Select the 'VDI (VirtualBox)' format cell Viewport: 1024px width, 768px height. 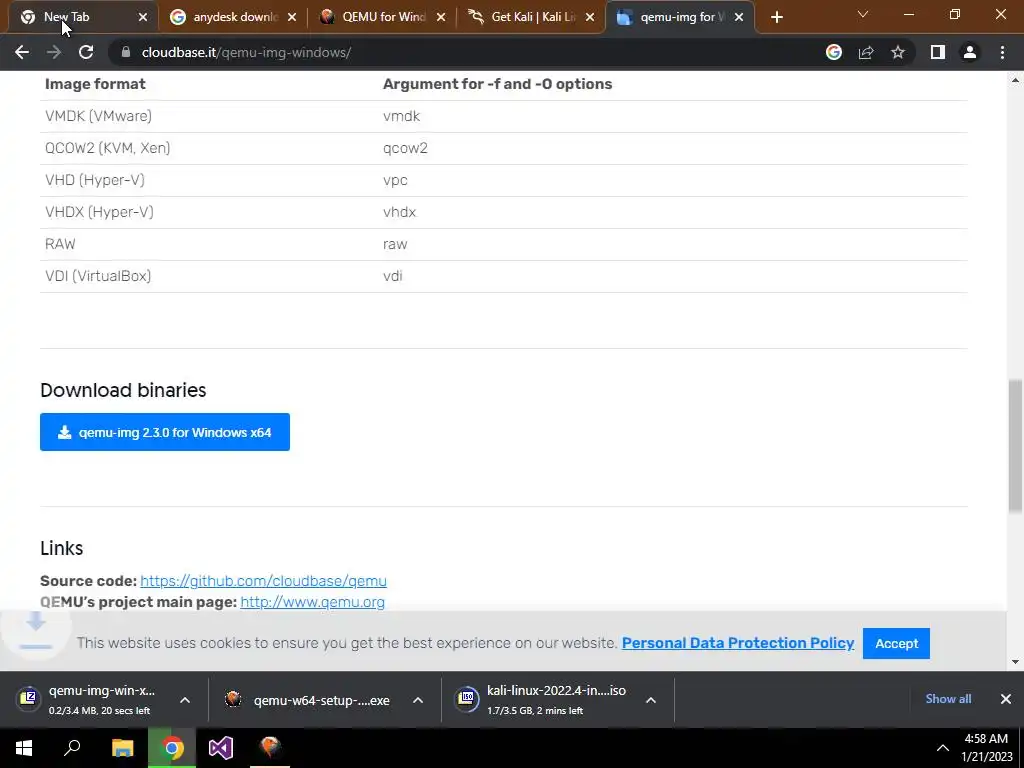[97, 276]
